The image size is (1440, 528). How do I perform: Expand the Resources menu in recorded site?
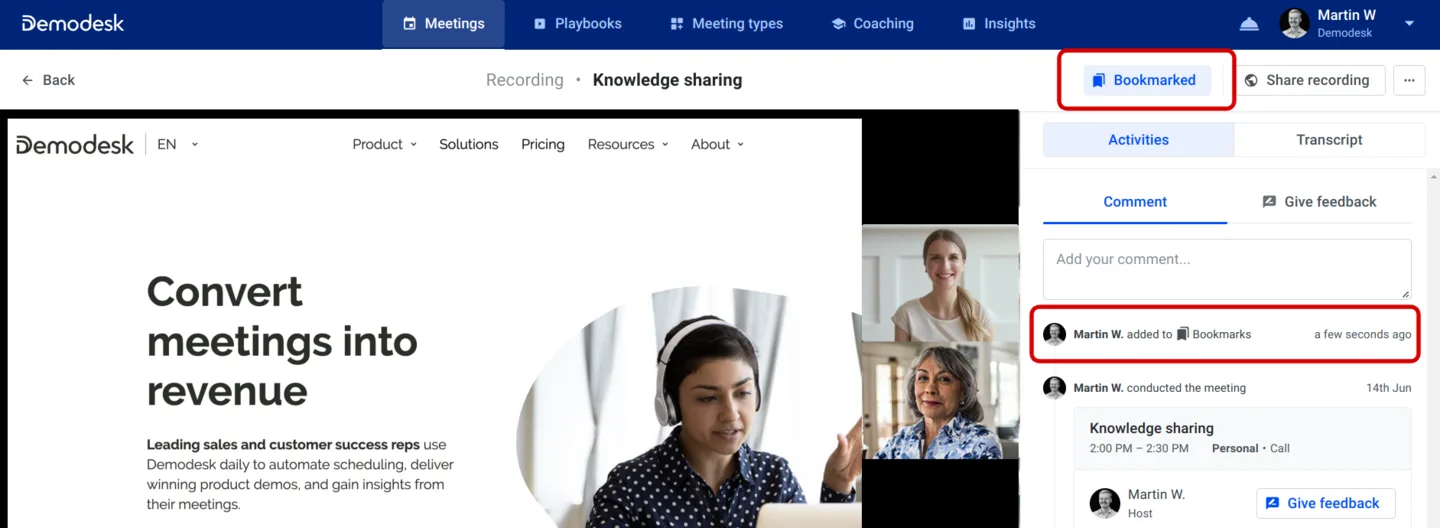pos(628,144)
